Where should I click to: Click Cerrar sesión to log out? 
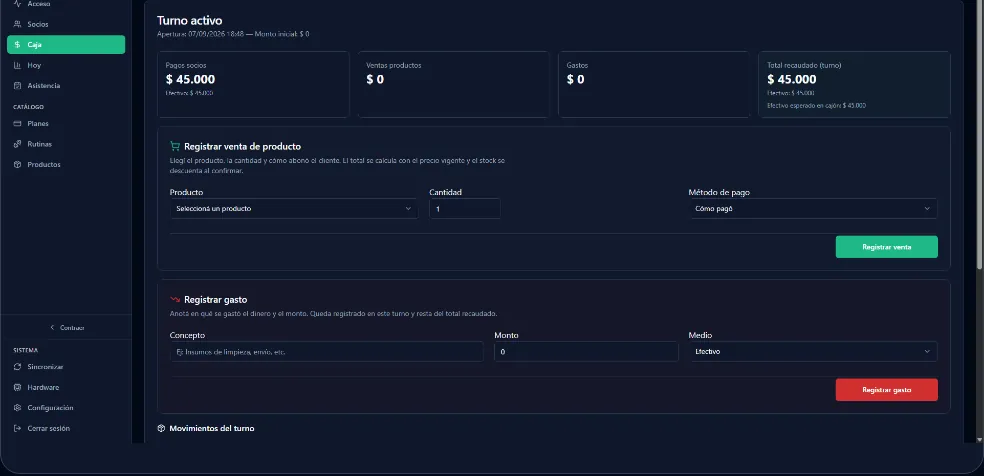[x=66, y=428]
